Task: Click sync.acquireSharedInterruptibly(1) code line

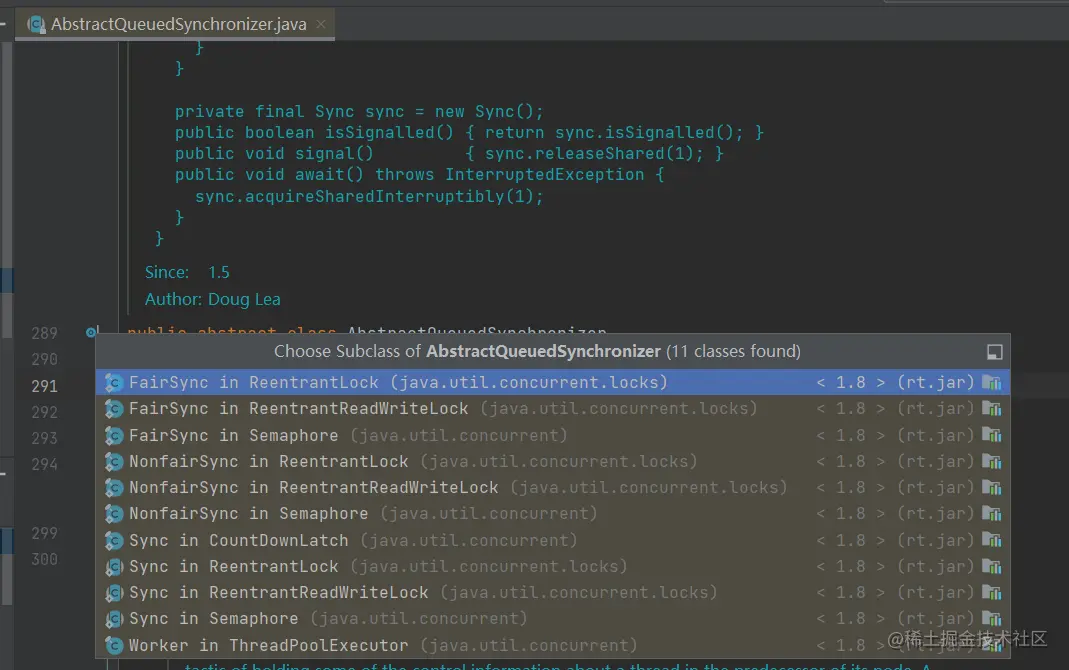Action: (x=369, y=196)
